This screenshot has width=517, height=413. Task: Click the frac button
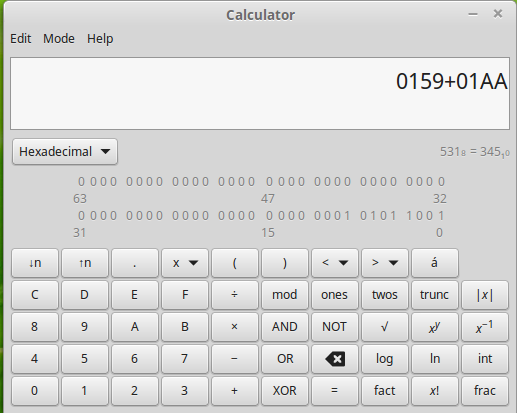pos(485,391)
